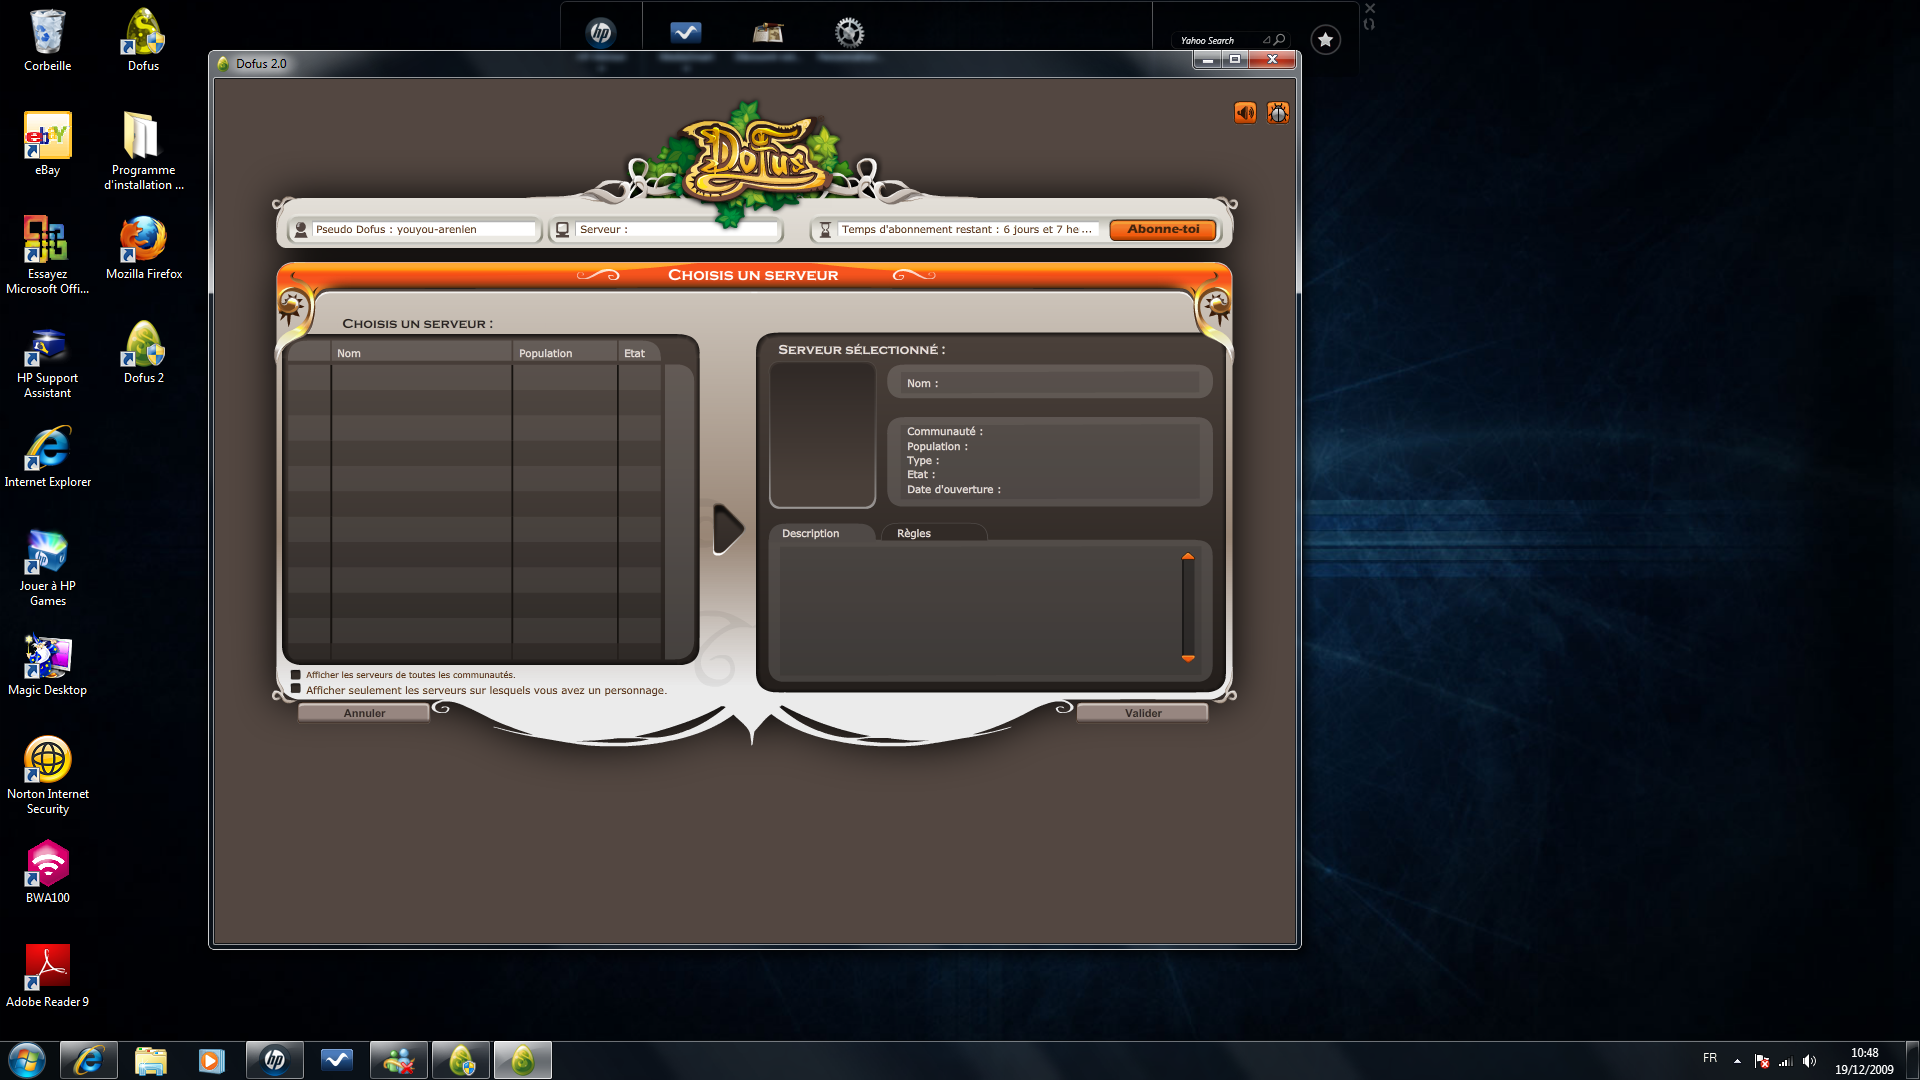Click the blue checkmark icon in top dock
Image resolution: width=1920 pixels, height=1080 pixels.
(x=685, y=33)
